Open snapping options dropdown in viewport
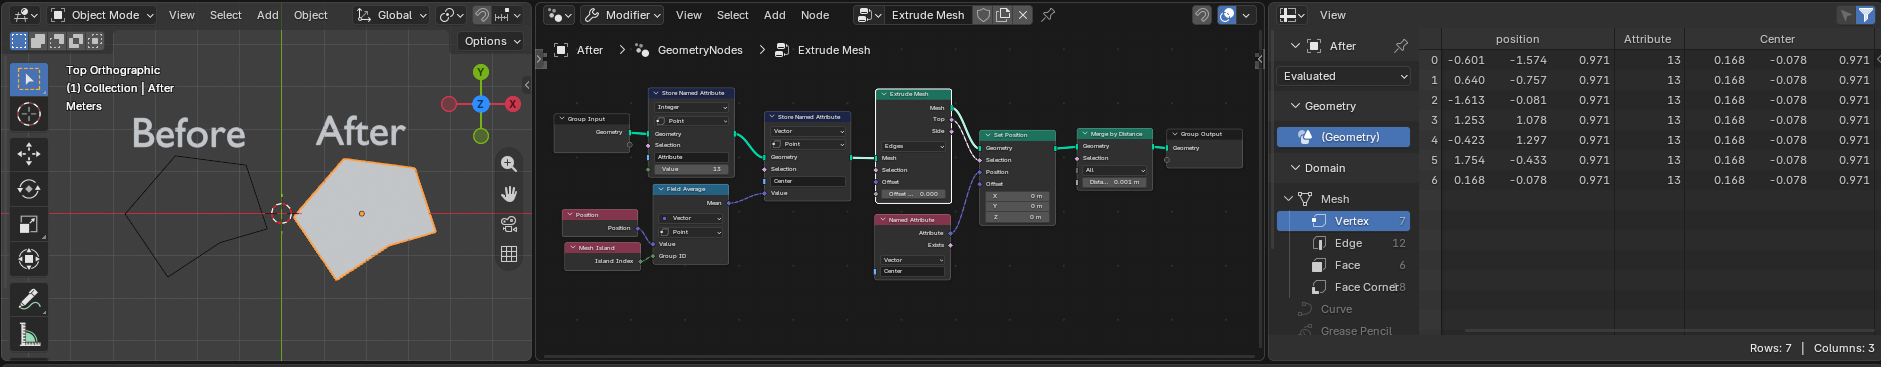Viewport: 1881px width, 367px height. pyautogui.click(x=508, y=15)
